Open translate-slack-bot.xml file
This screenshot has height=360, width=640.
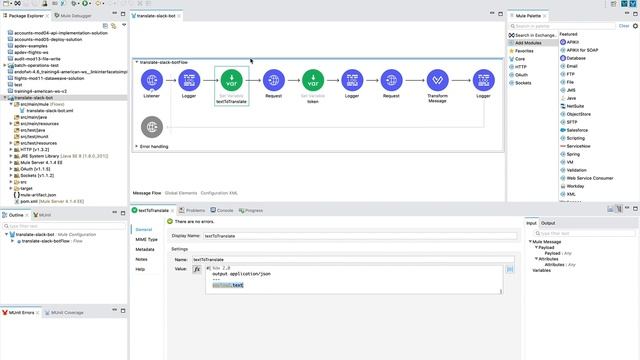[49, 111]
